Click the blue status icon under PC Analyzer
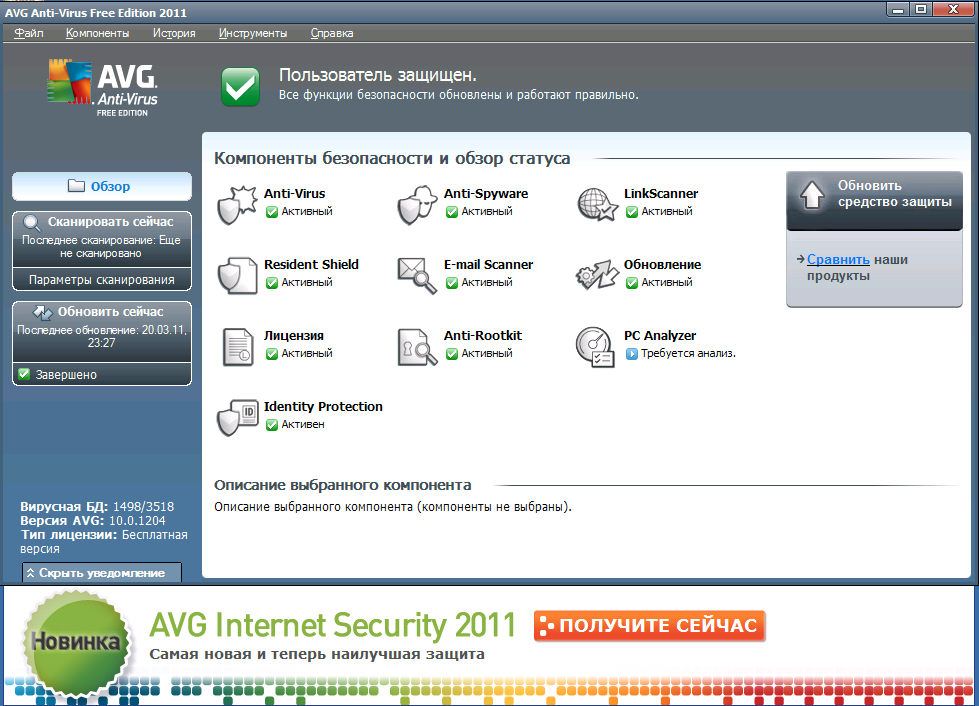 631,354
